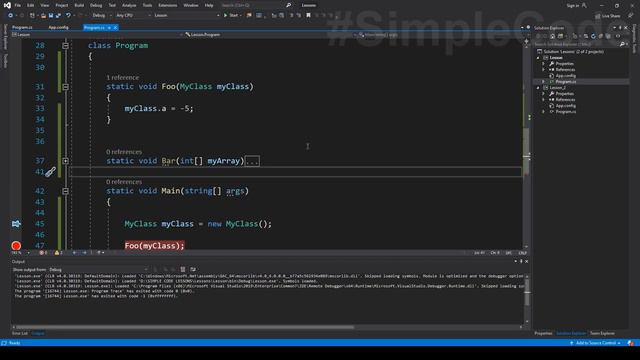
Task: Switch to the Output tab
Action: (x=38, y=333)
